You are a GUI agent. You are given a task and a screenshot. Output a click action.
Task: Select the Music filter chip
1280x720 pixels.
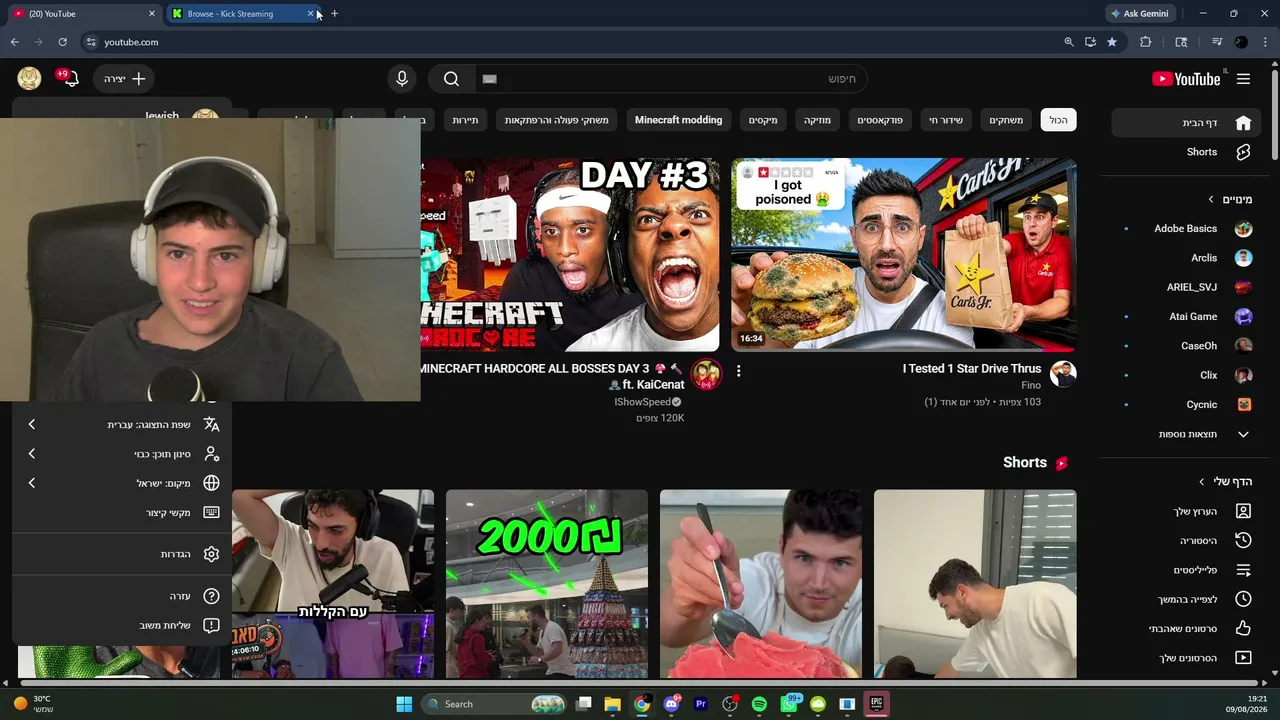coord(817,120)
